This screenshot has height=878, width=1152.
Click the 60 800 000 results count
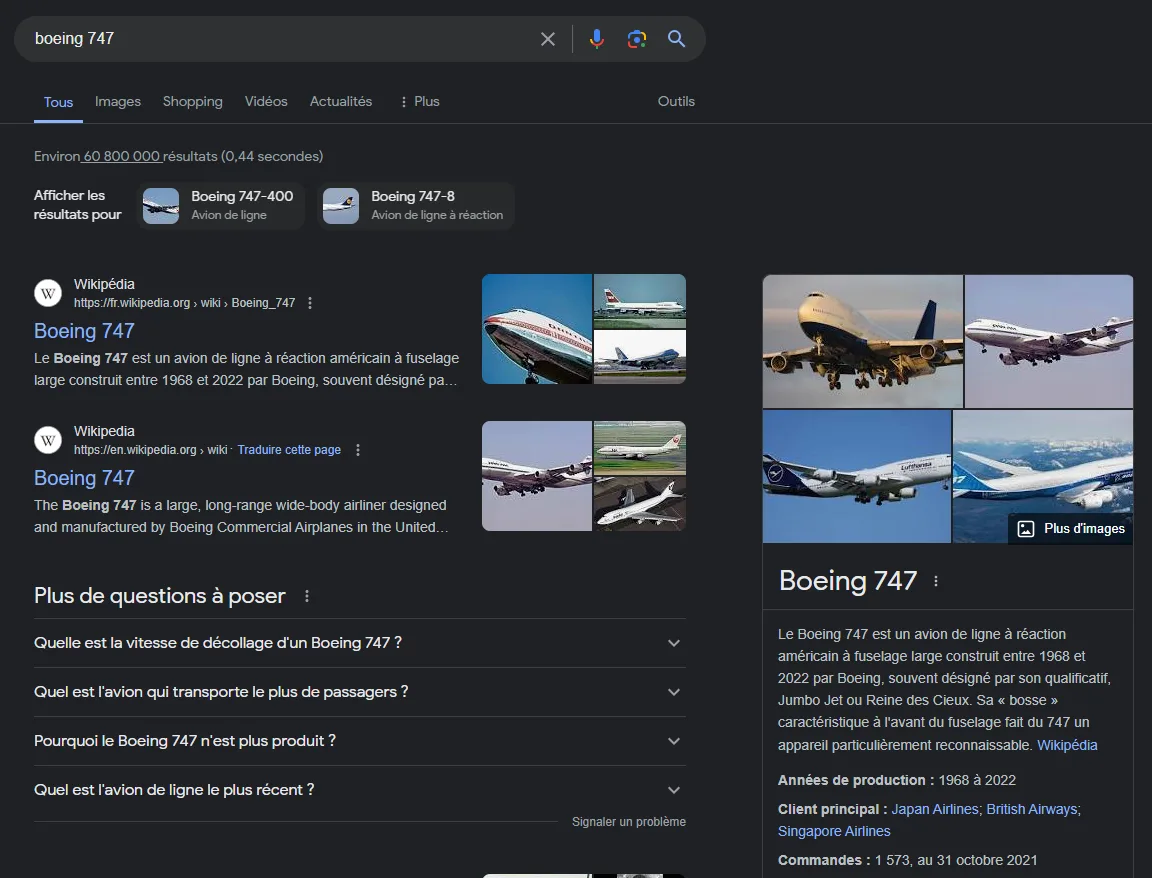click(x=122, y=156)
